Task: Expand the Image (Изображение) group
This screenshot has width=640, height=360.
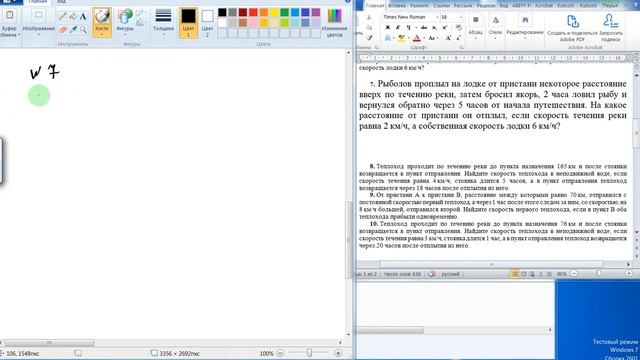Action: tap(38, 22)
